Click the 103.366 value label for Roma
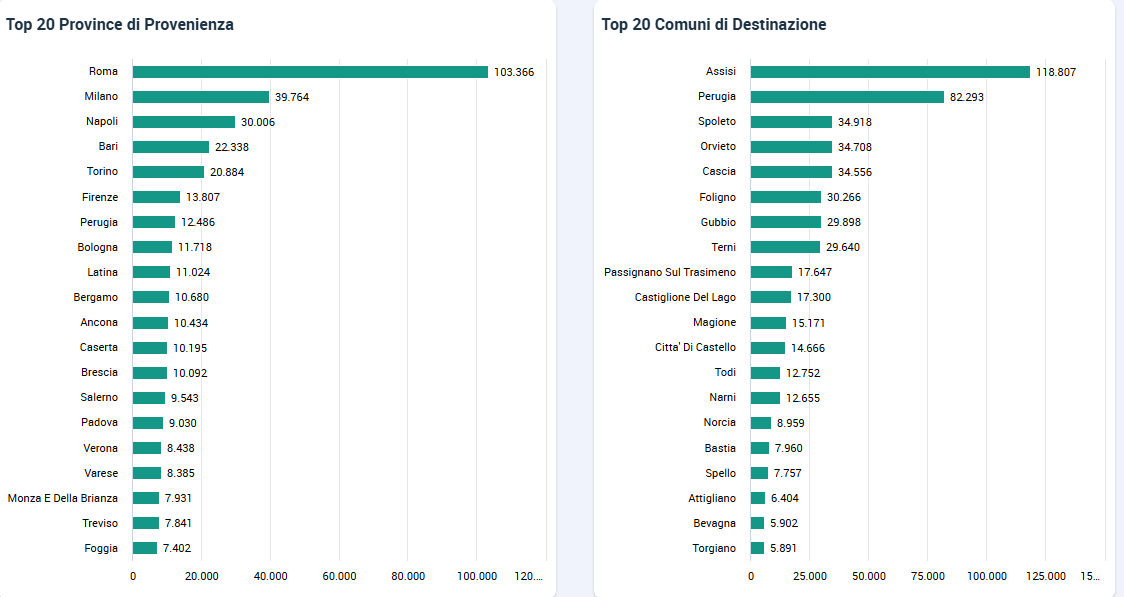The height and width of the screenshot is (597, 1124). pos(514,72)
